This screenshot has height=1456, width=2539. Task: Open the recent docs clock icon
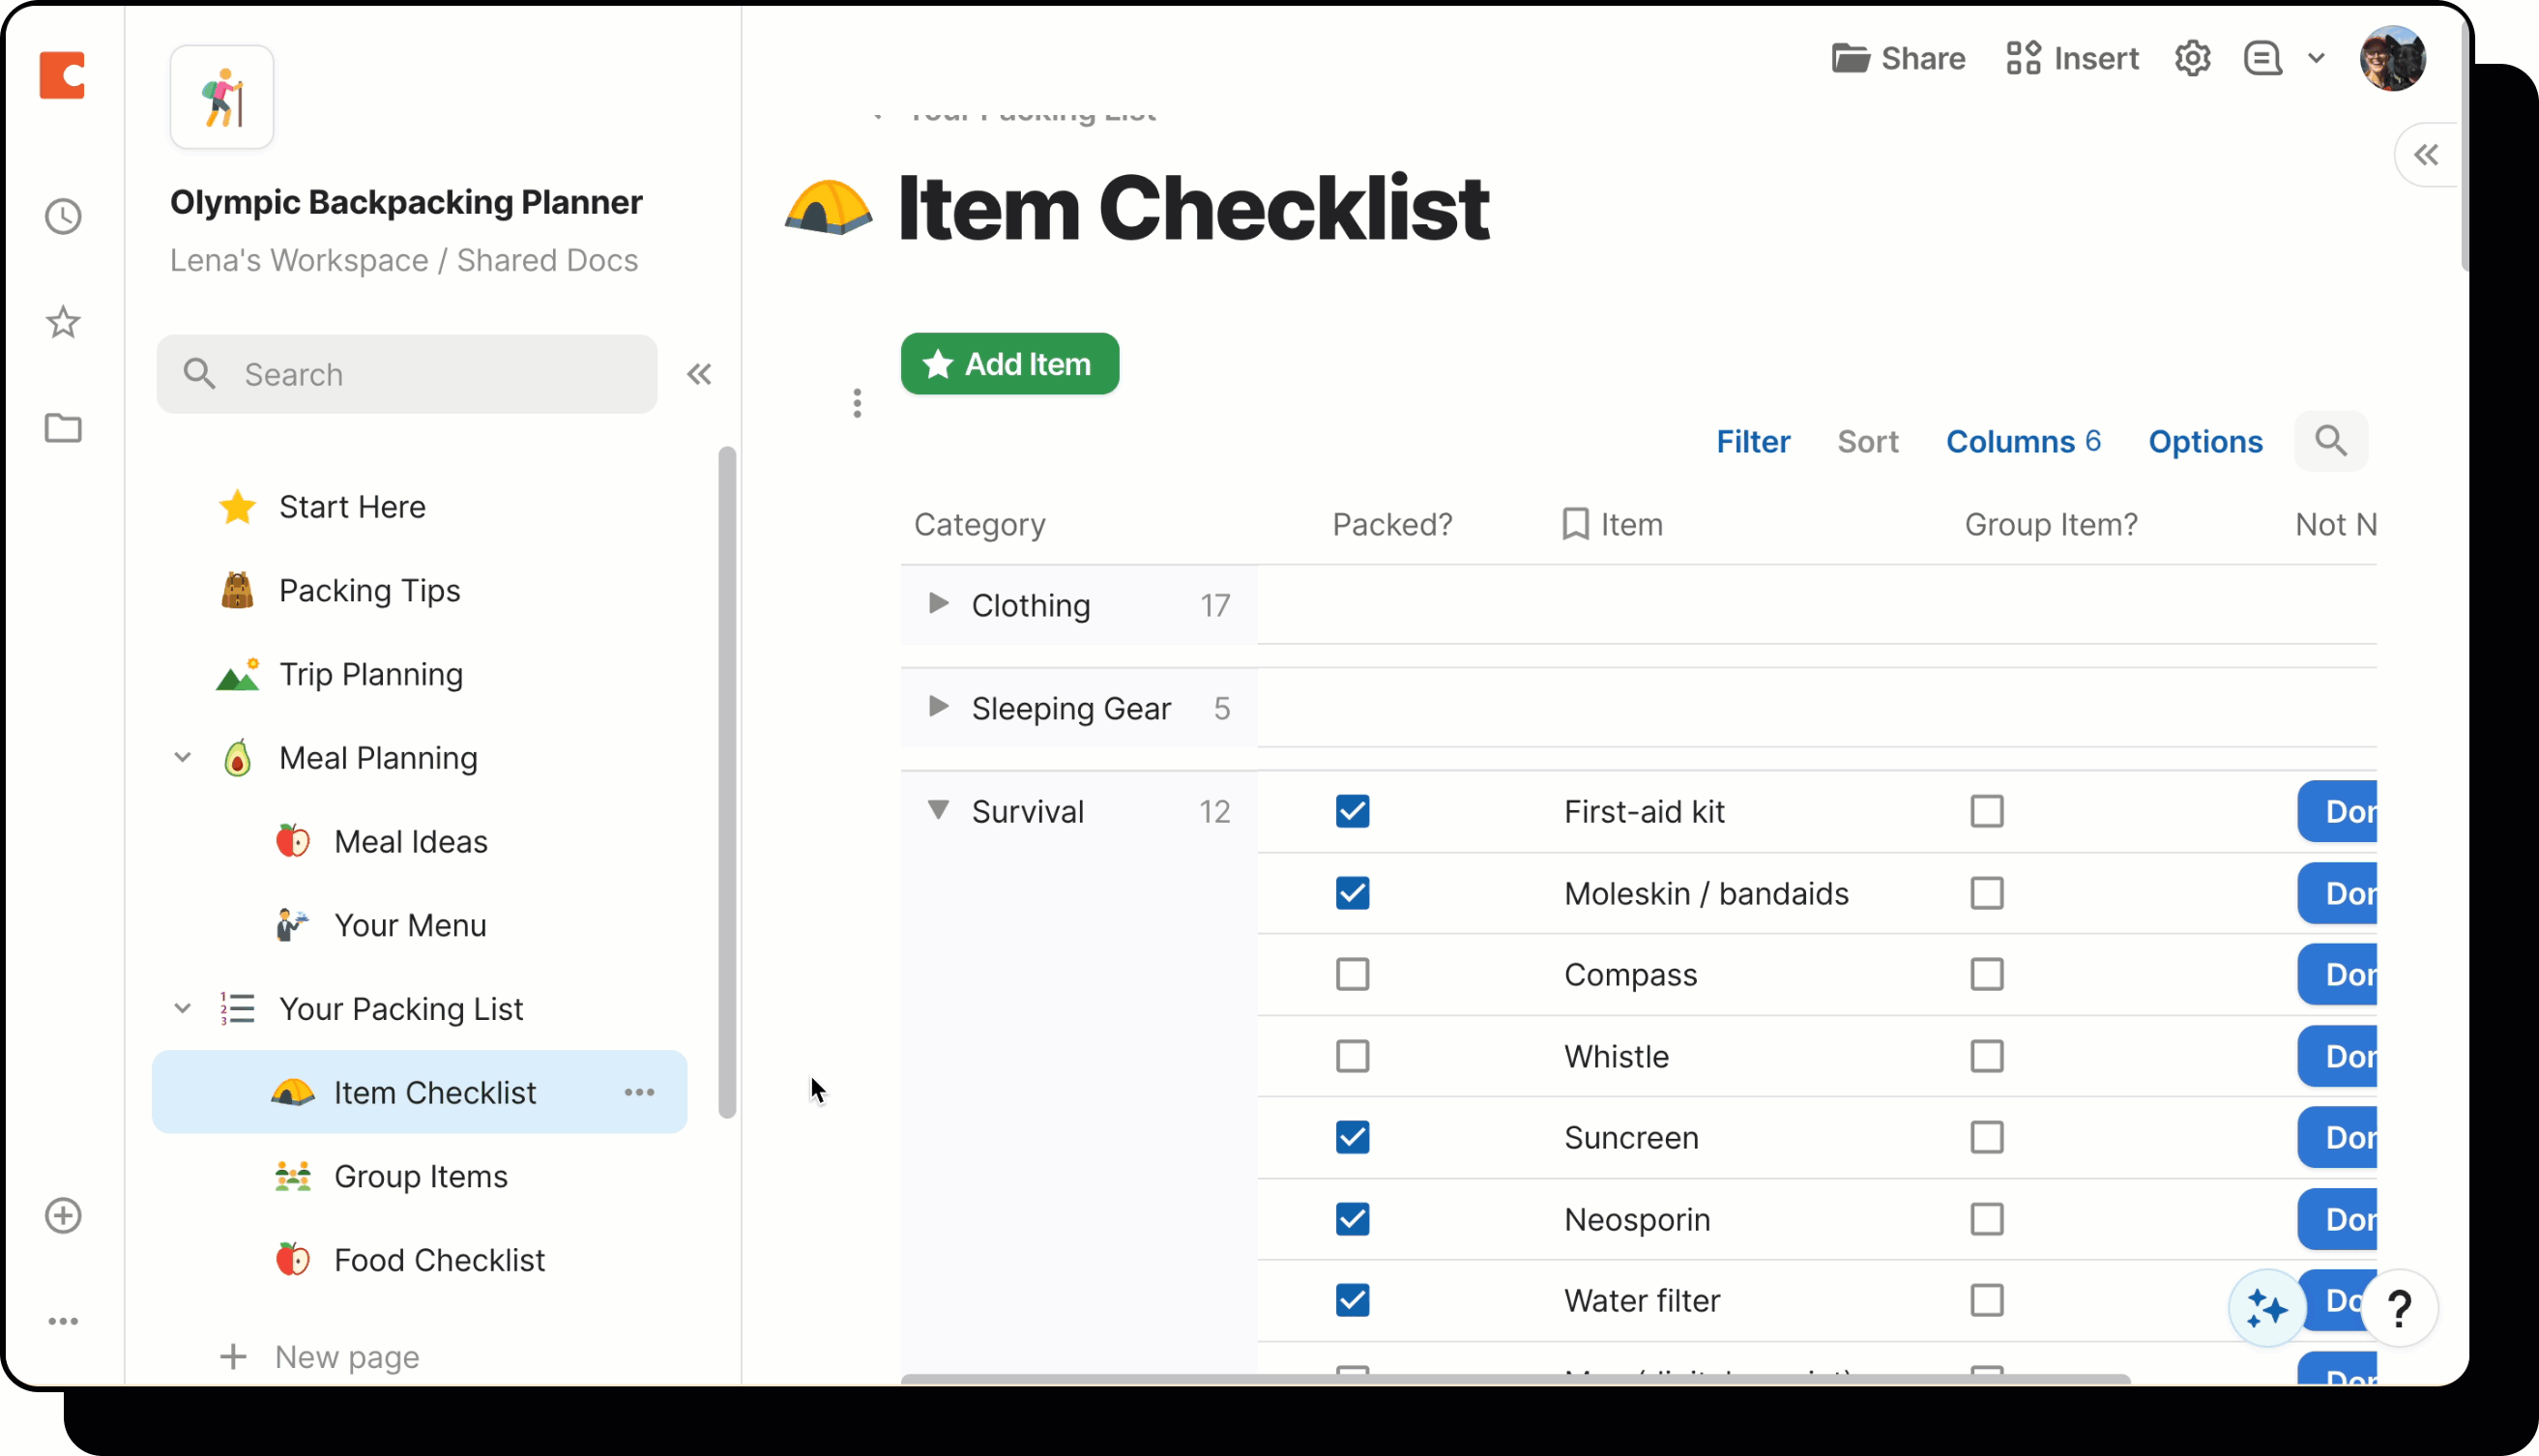click(x=63, y=217)
